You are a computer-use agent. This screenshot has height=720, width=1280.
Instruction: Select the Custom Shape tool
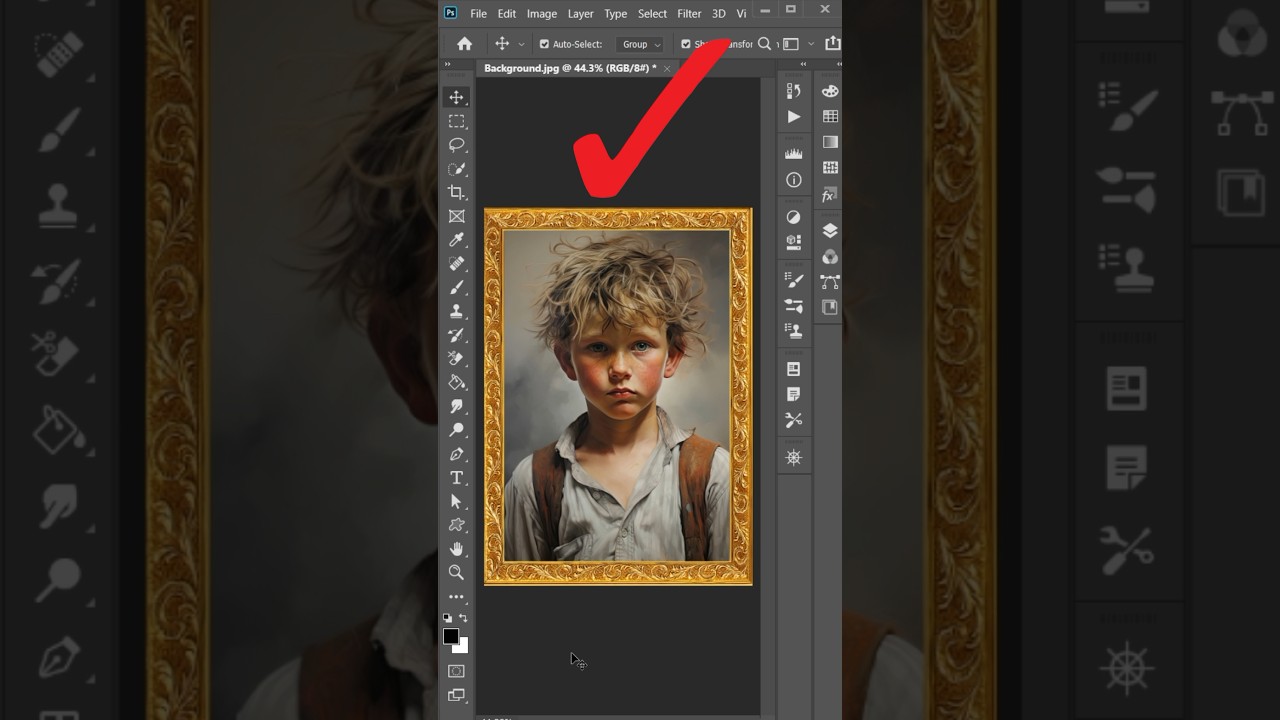(x=456, y=525)
